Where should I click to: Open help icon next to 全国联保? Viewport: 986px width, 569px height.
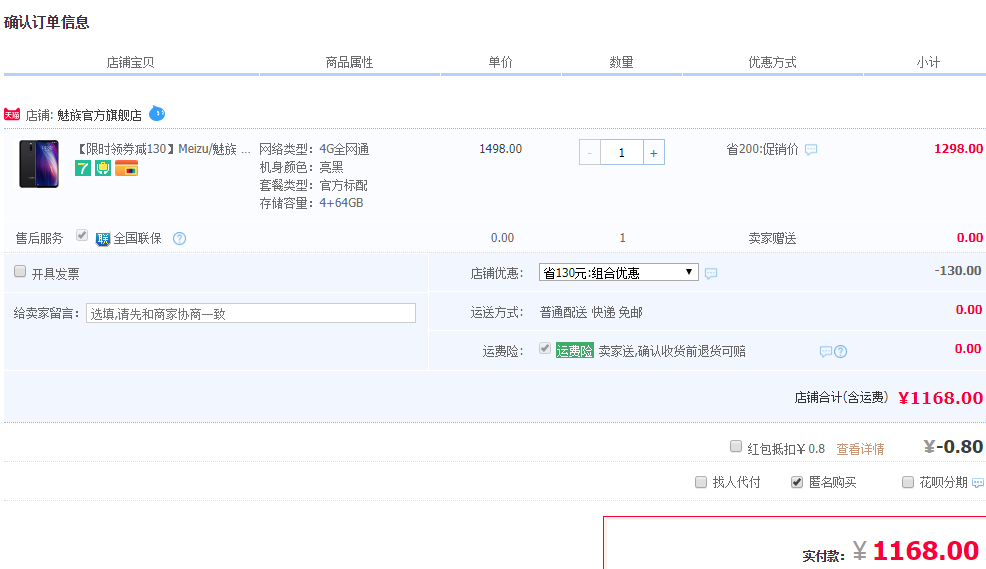pos(179,238)
